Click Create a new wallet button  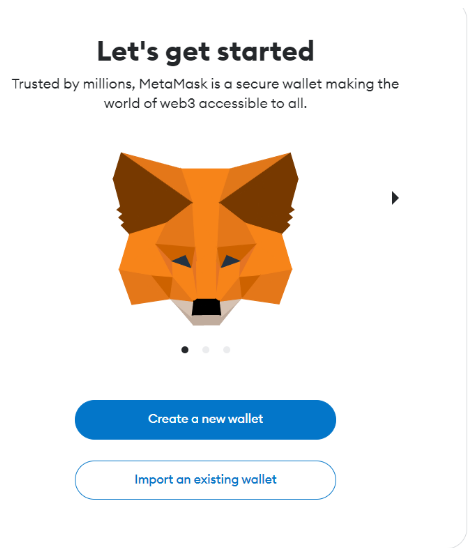(x=205, y=420)
